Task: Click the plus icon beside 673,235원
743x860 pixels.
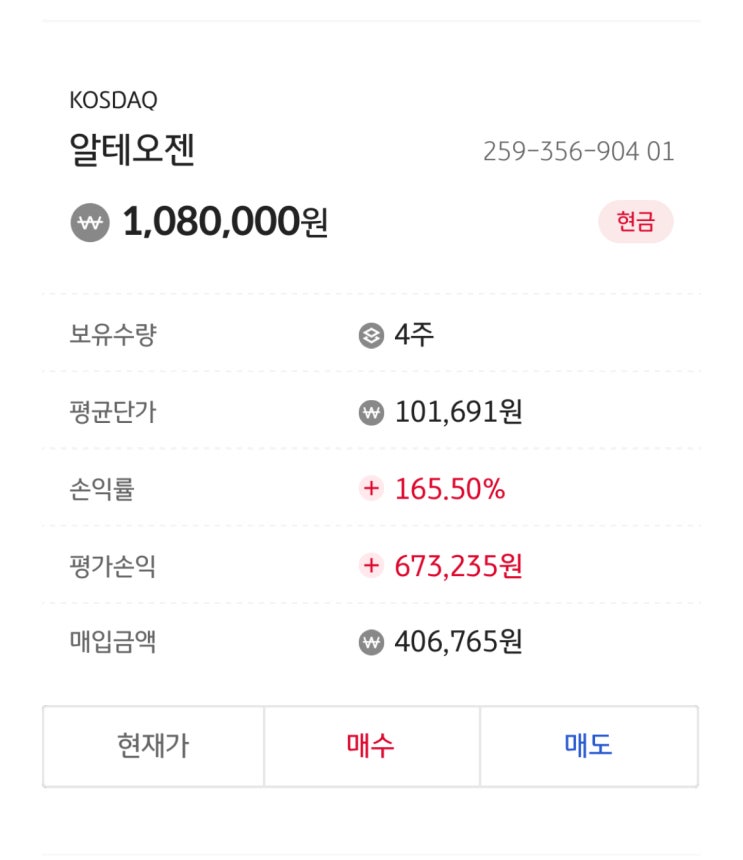Action: 371,566
